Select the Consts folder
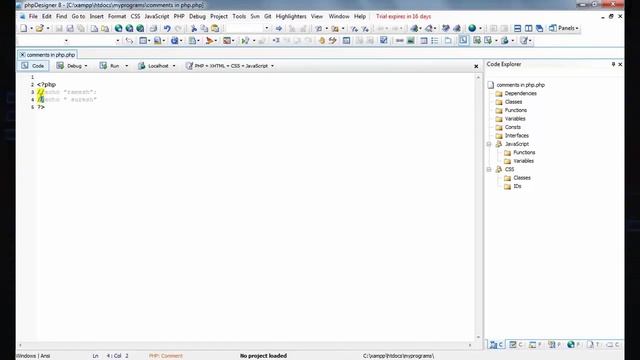The image size is (640, 360). point(513,127)
